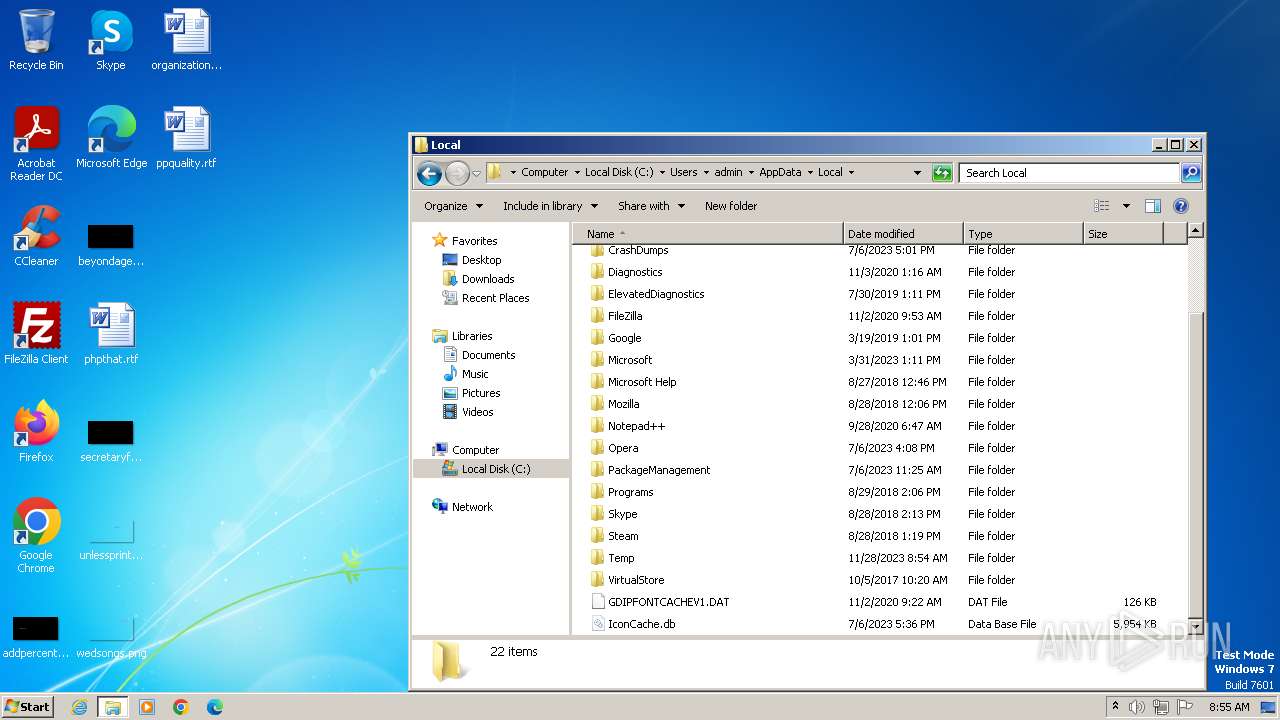The width and height of the screenshot is (1280, 720).
Task: Open the Action Center flag icon
Action: [1185, 707]
